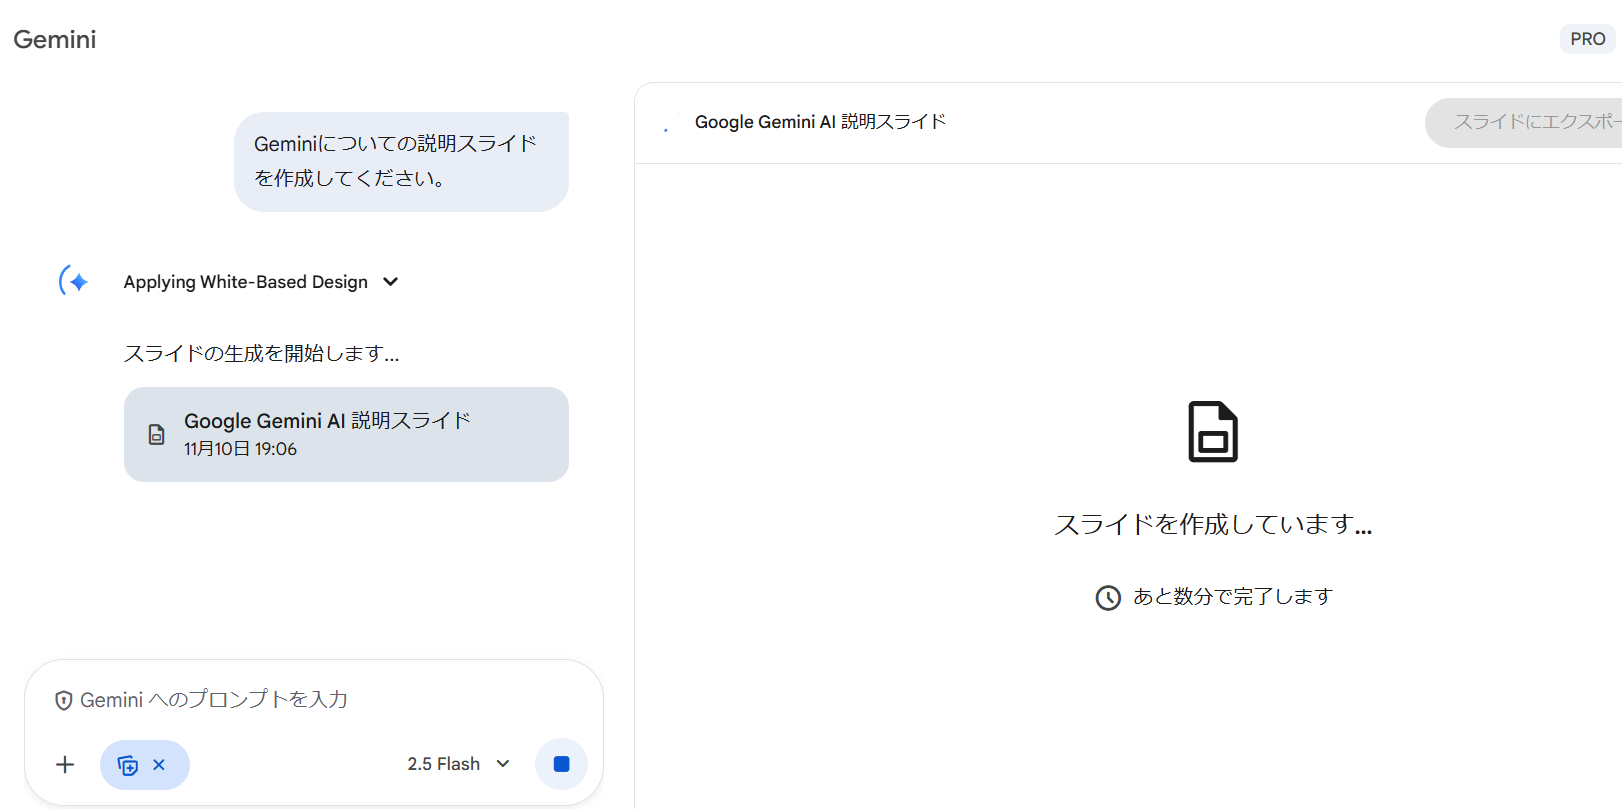Click the Google Gemini AI 説明スライド panel title
The width and height of the screenshot is (1622, 809).
click(x=820, y=122)
